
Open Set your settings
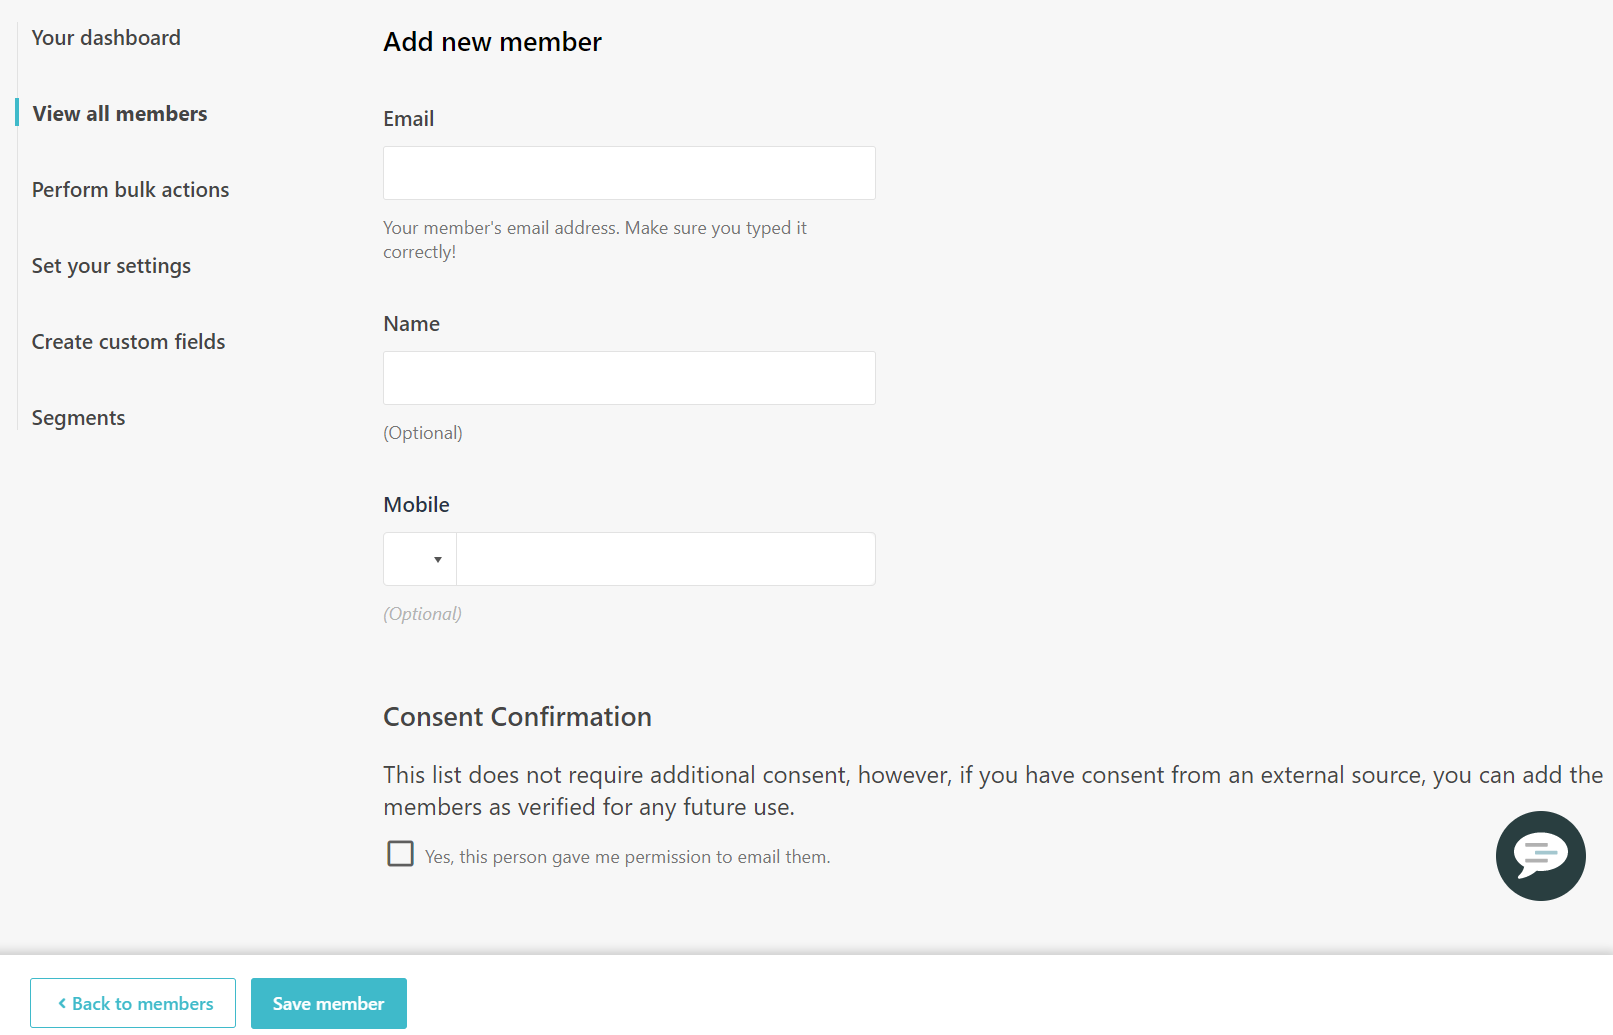(111, 265)
